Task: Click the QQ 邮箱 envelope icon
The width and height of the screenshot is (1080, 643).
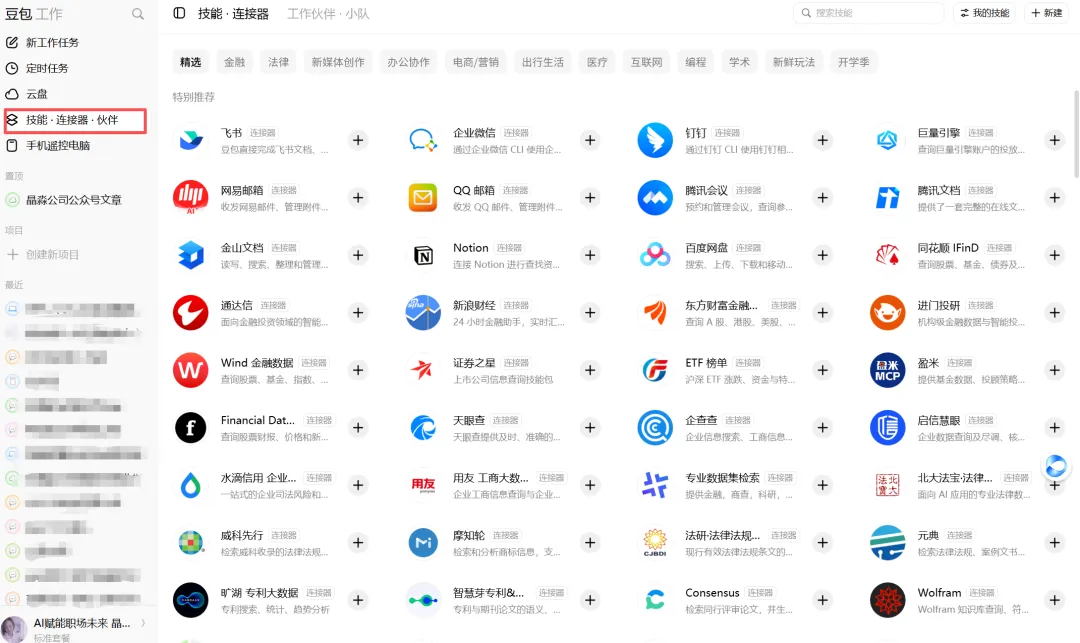Action: 423,198
